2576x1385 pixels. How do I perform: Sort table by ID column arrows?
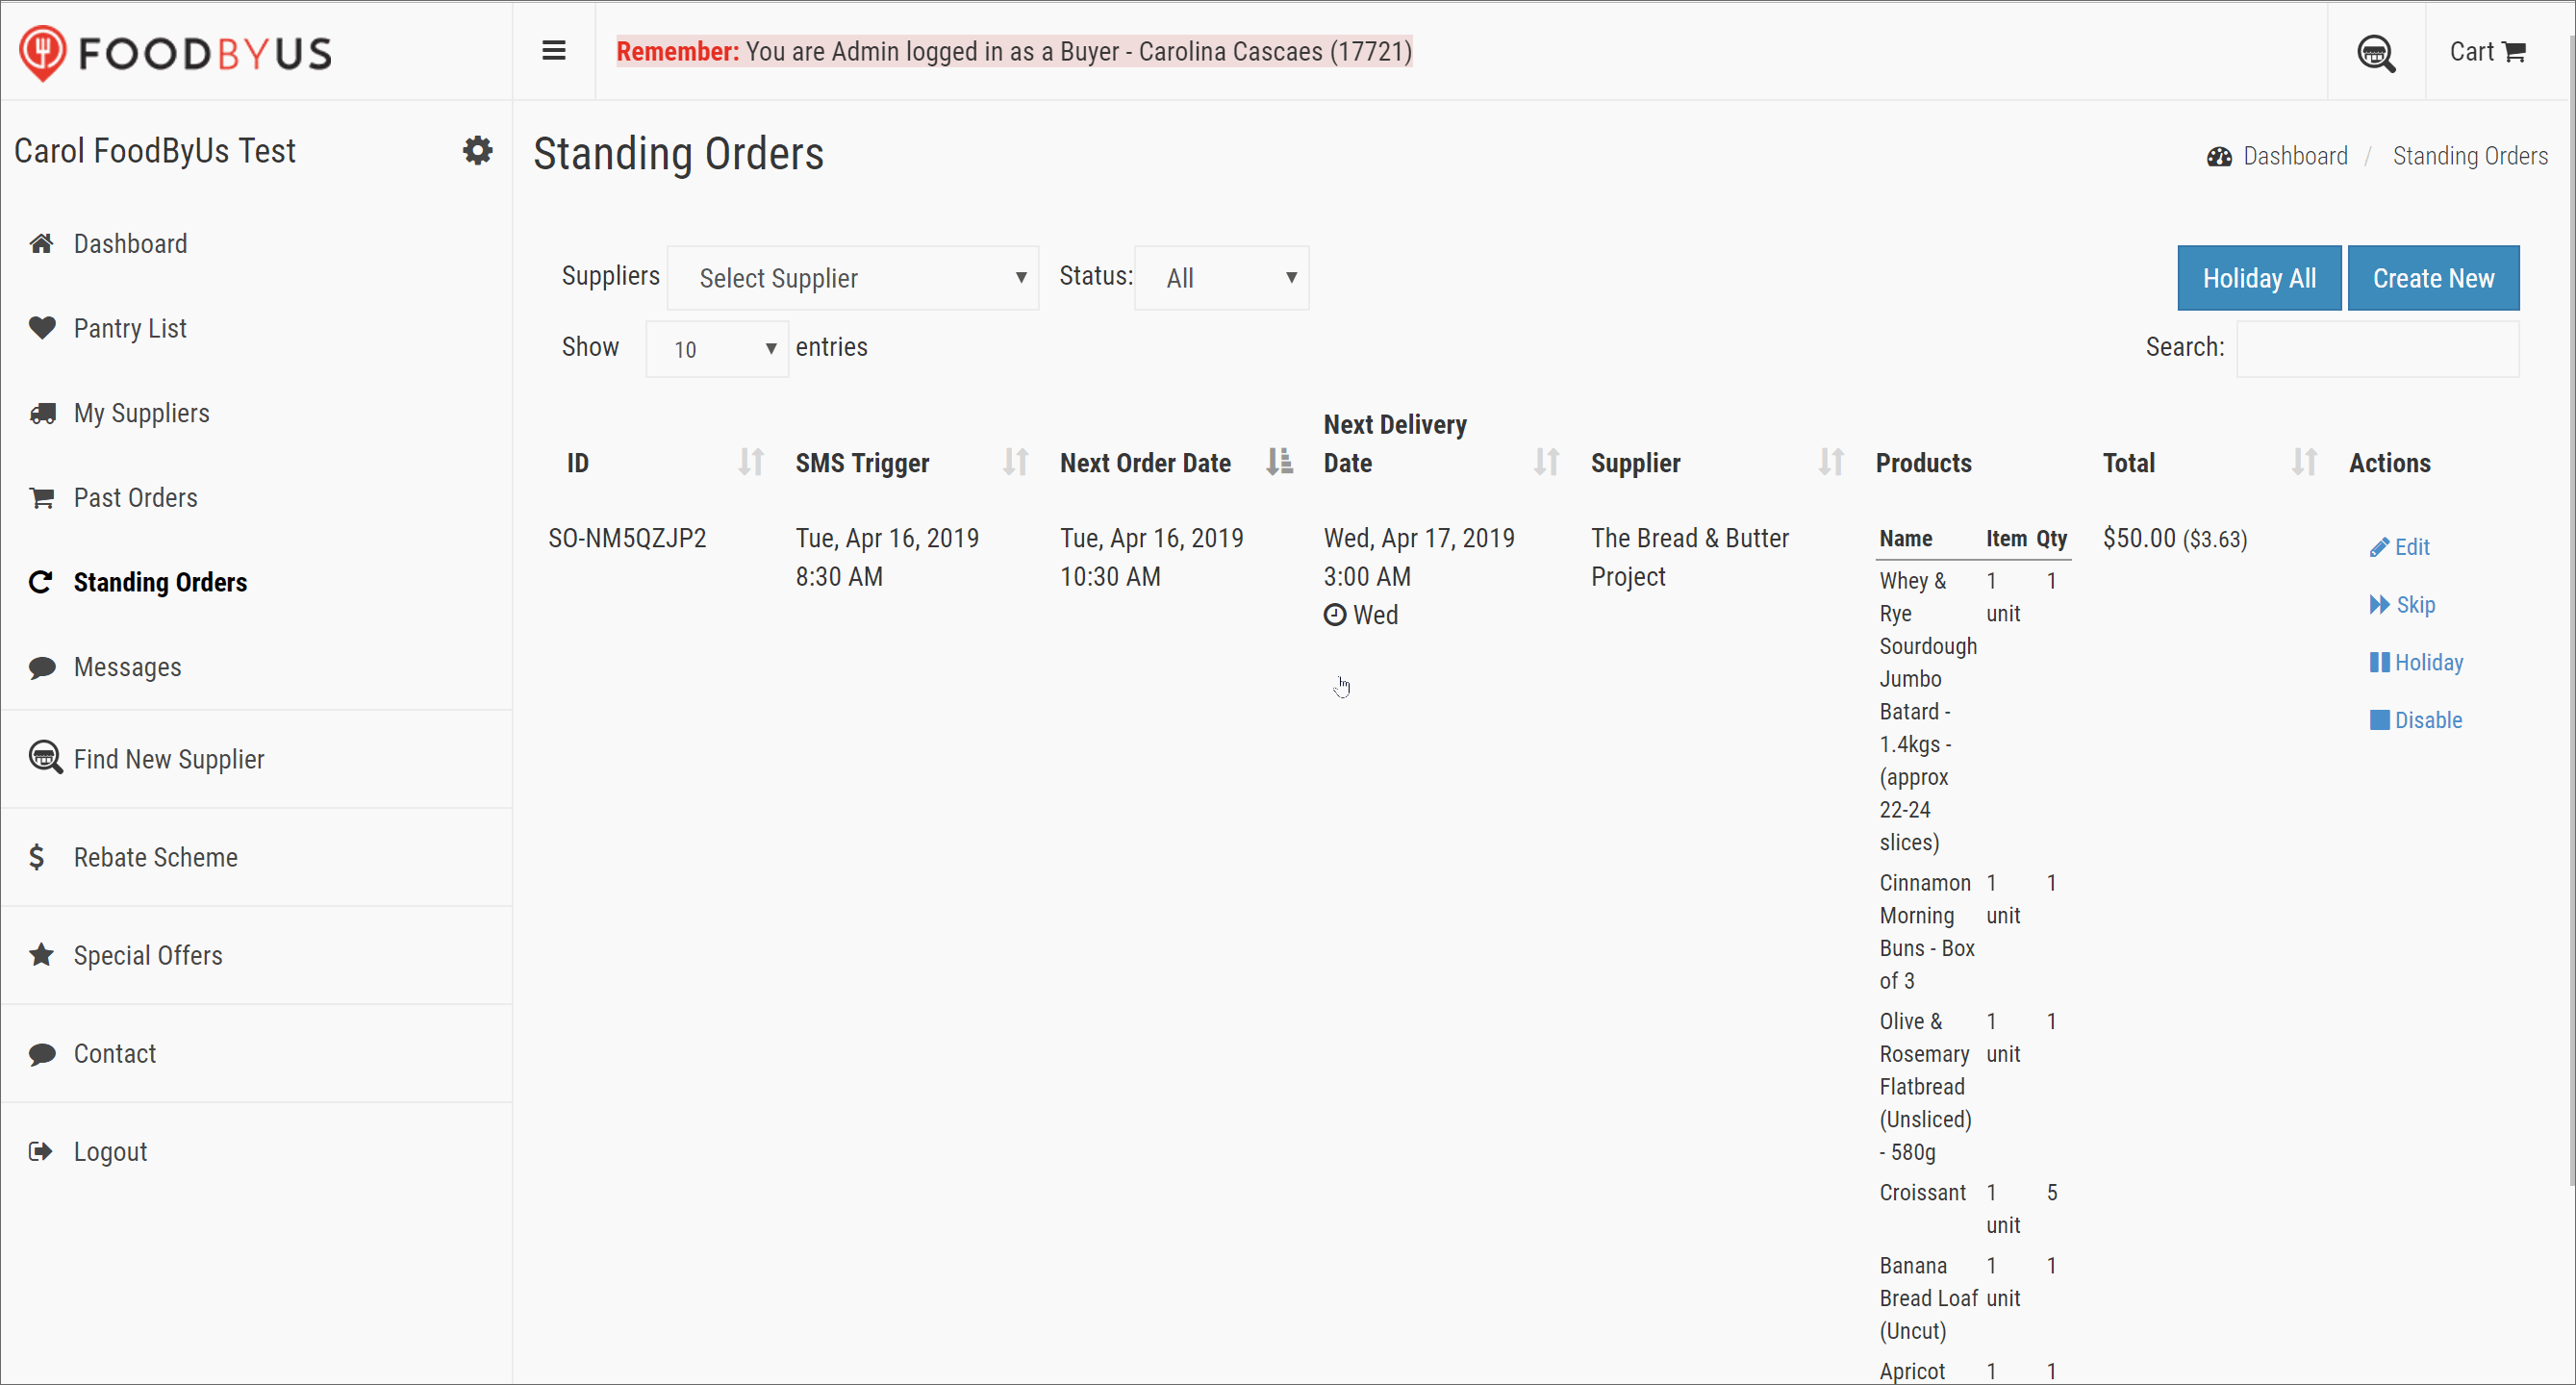coord(751,462)
